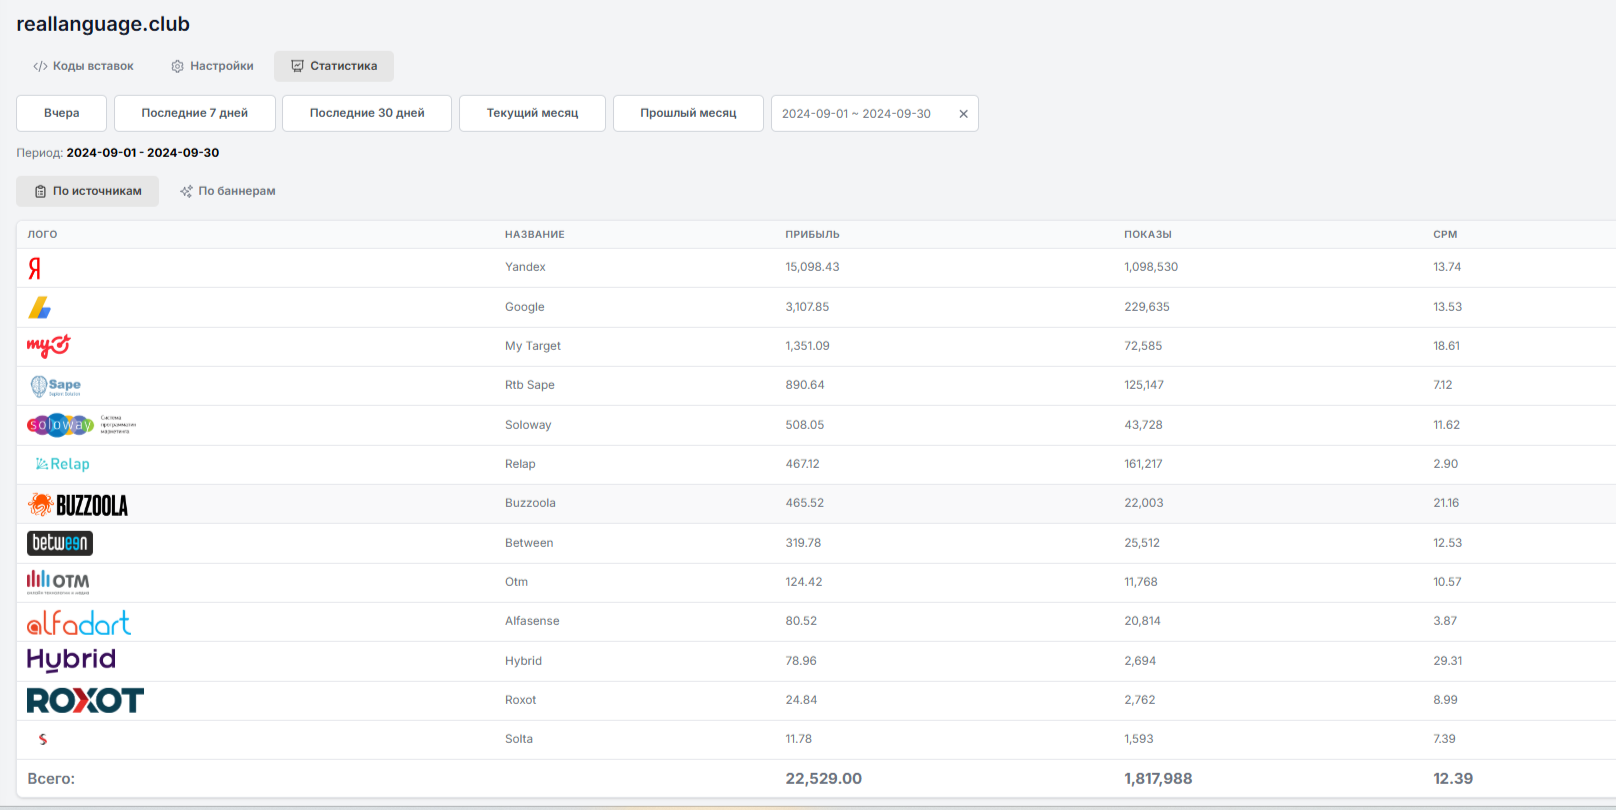Select the По источникам tab

[x=88, y=191]
